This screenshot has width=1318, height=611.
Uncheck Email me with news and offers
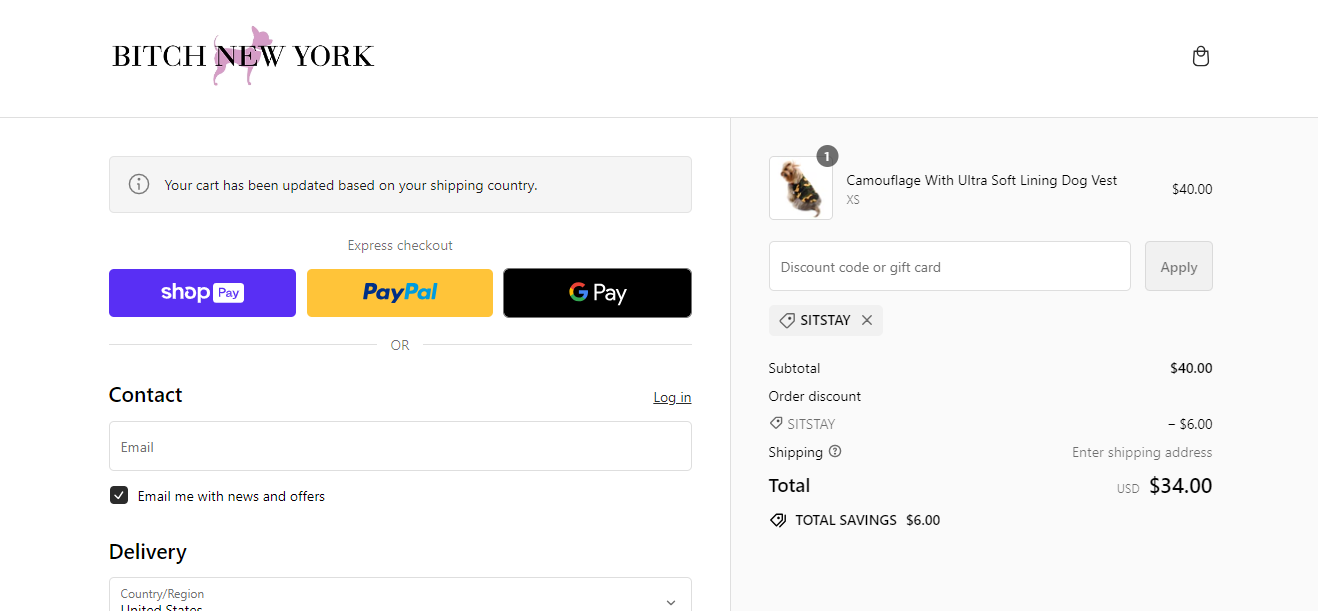coord(119,495)
